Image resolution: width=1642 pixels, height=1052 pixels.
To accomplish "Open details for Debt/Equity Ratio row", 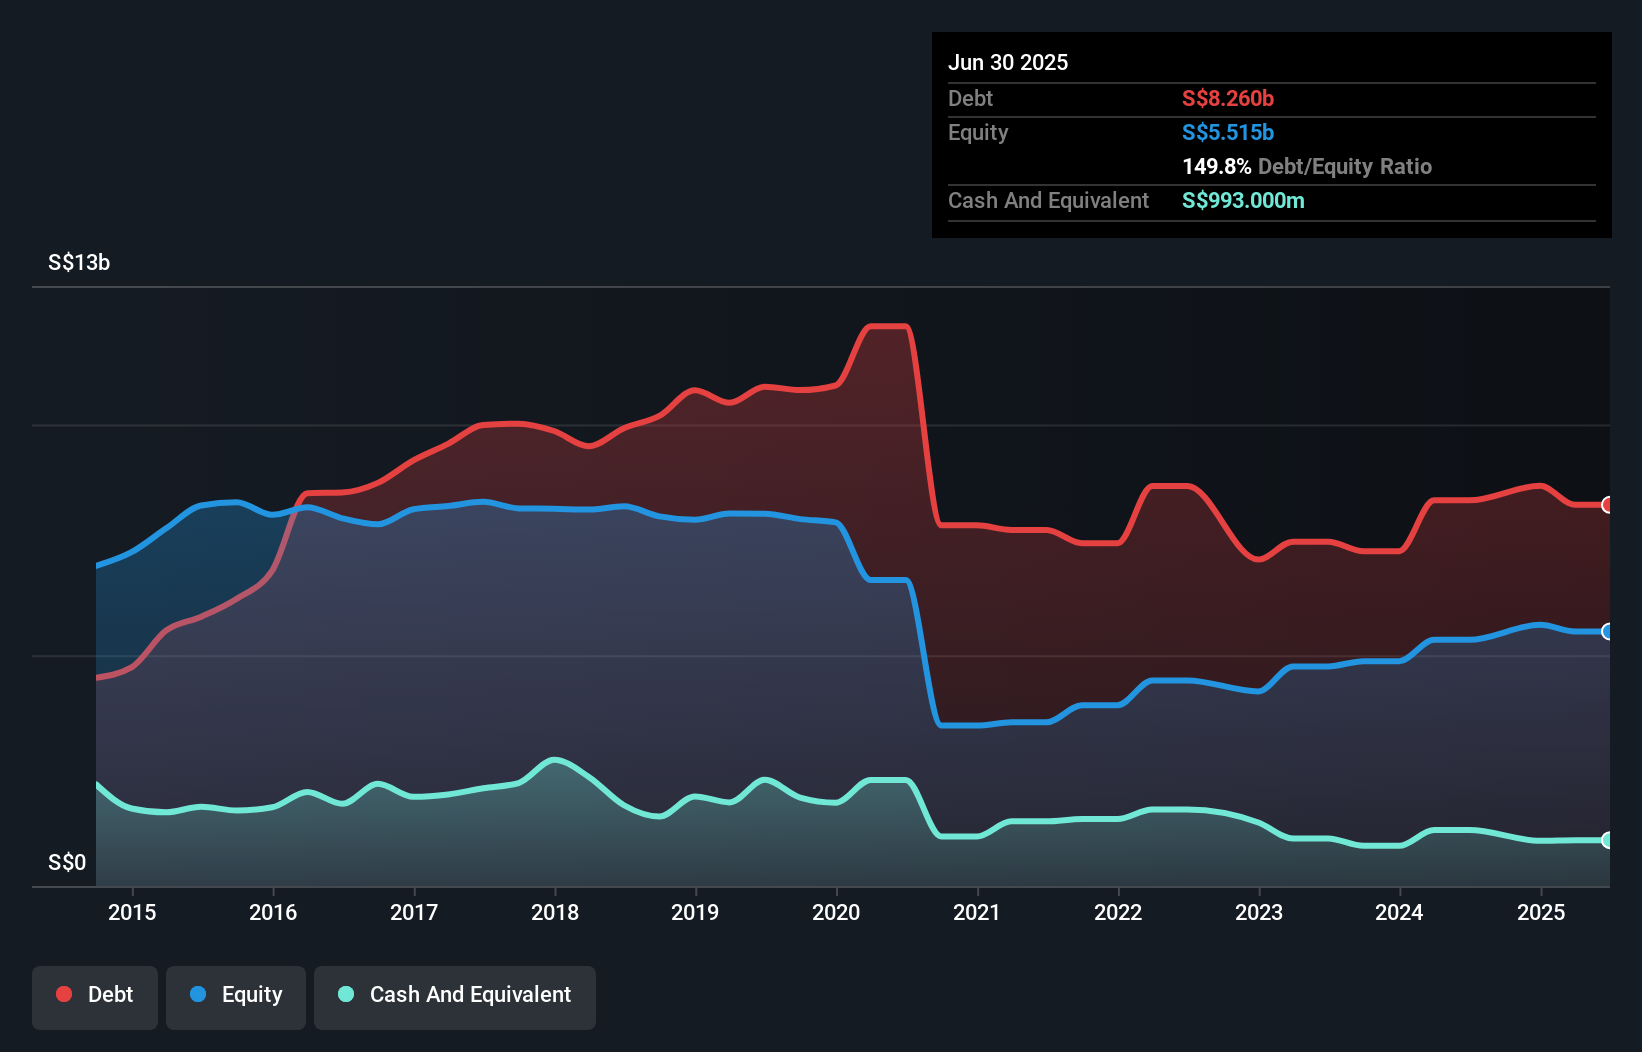I will pyautogui.click(x=1307, y=166).
